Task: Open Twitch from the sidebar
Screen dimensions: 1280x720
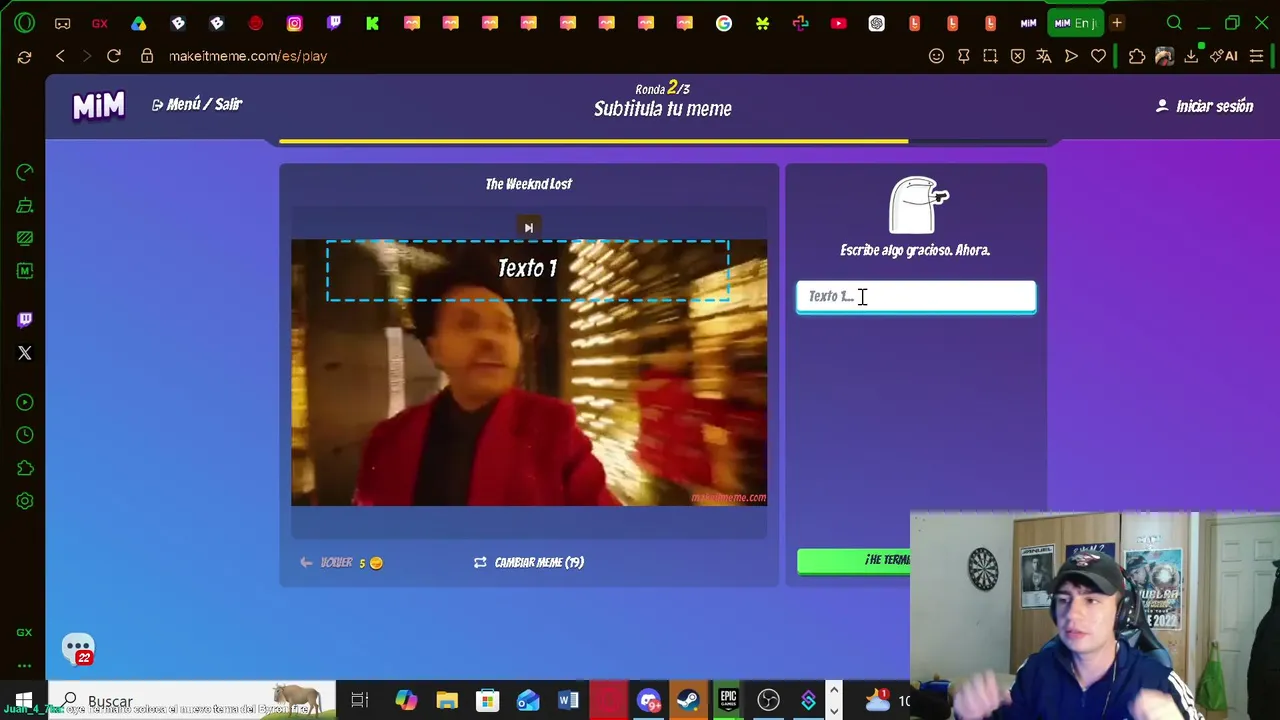Action: [25, 320]
